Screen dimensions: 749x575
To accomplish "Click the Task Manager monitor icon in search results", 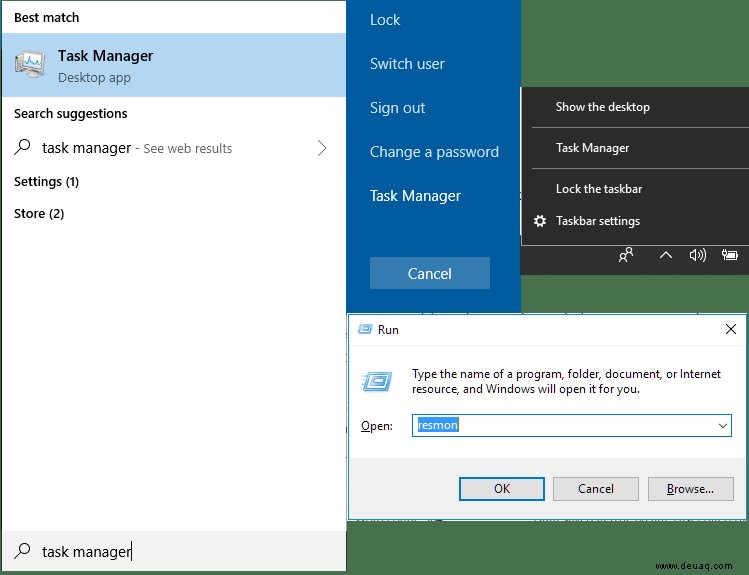I will [x=30, y=65].
